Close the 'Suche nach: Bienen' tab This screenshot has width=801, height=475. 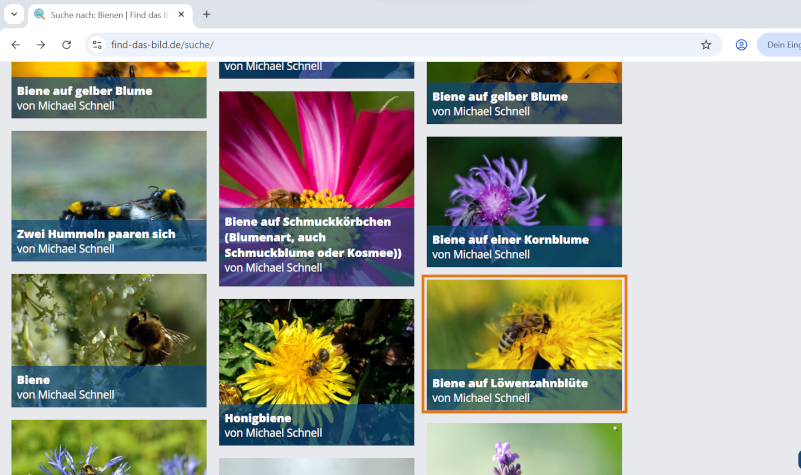pos(182,15)
